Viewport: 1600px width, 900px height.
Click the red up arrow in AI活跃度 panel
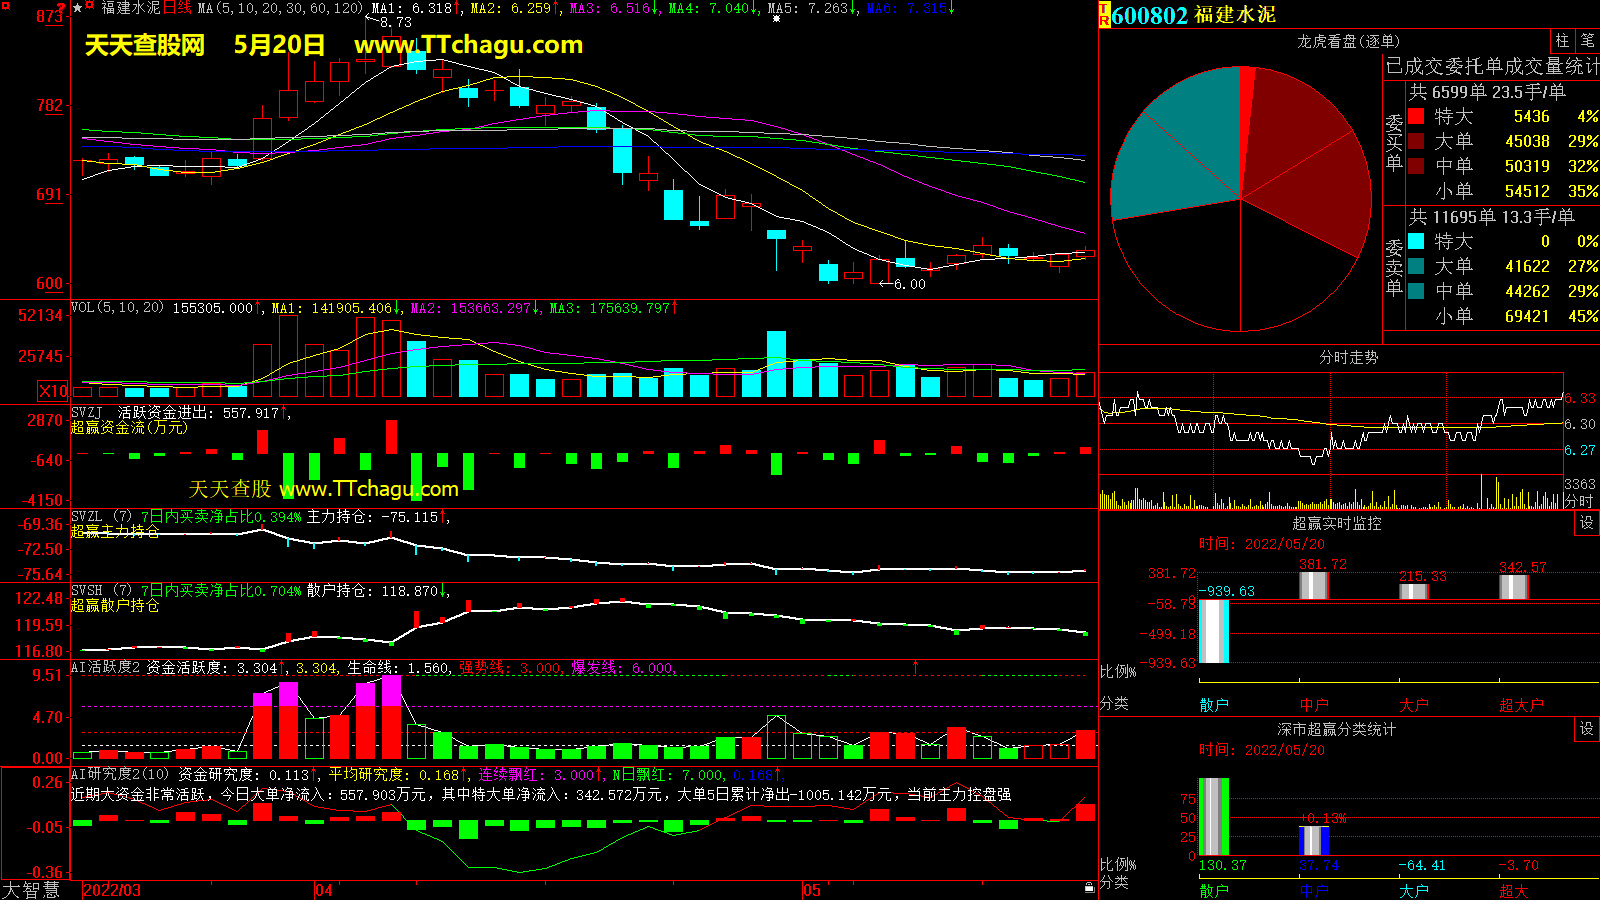coord(915,666)
